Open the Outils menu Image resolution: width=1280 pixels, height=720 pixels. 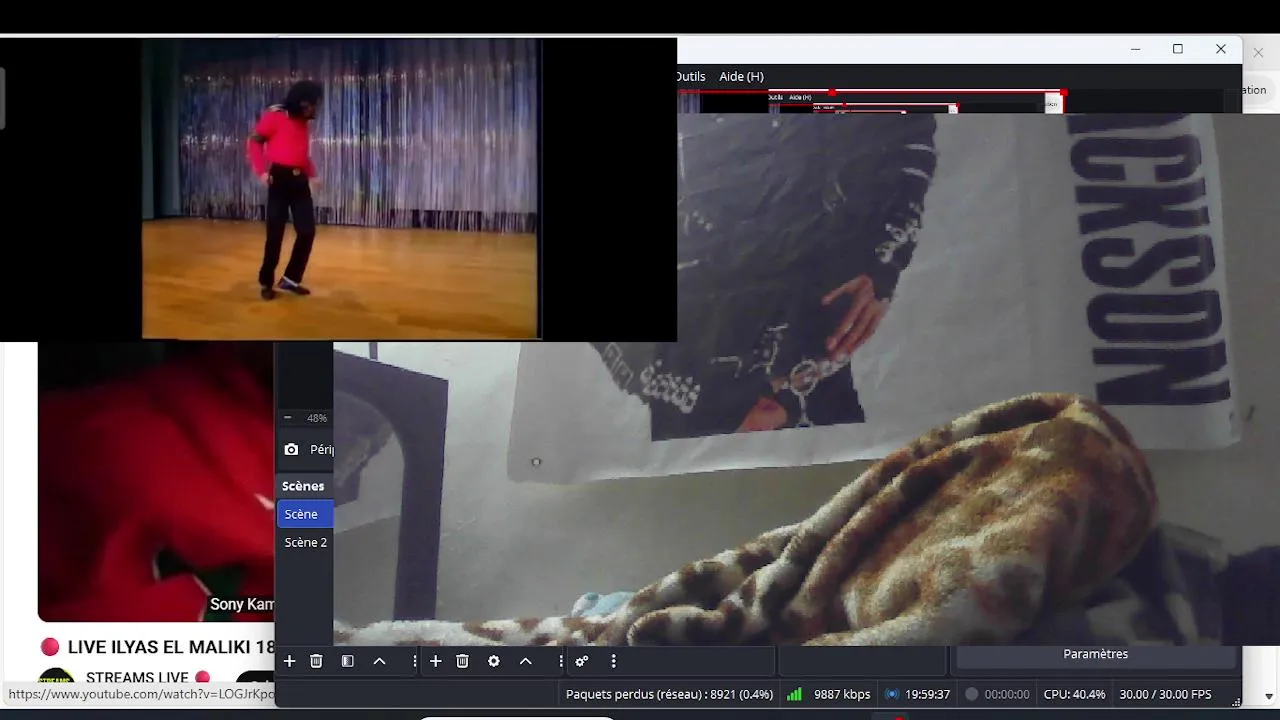[x=690, y=76]
